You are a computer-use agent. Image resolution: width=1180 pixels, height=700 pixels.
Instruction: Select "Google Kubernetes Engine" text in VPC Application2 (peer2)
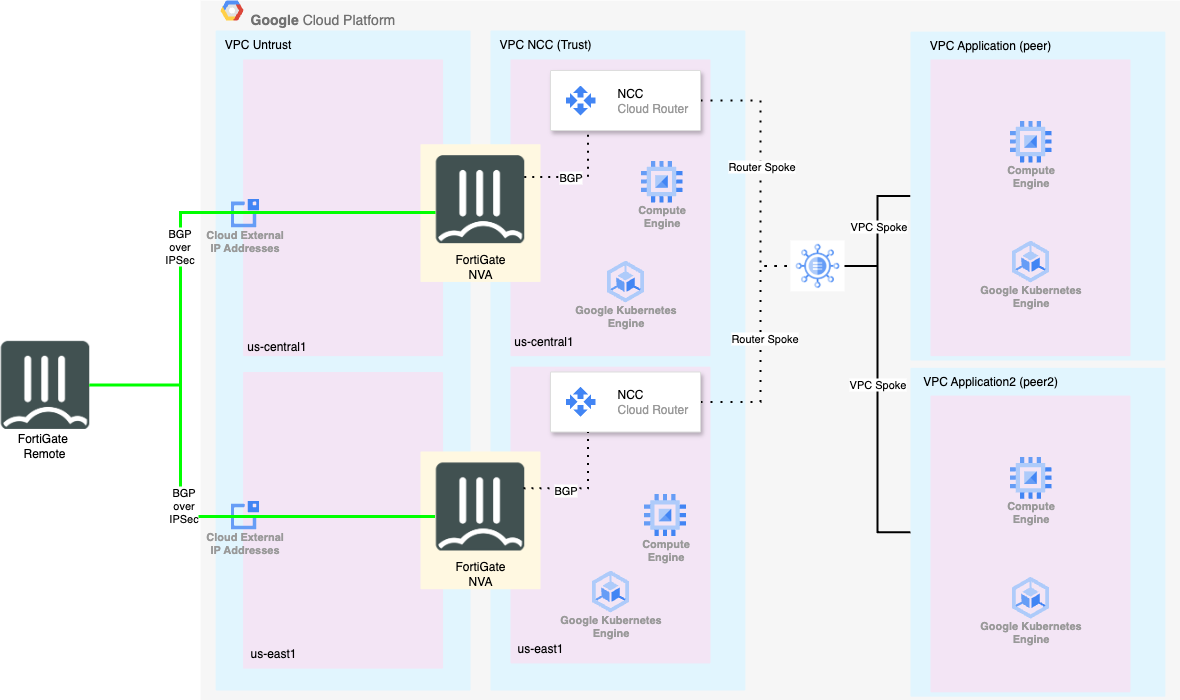(x=1030, y=632)
